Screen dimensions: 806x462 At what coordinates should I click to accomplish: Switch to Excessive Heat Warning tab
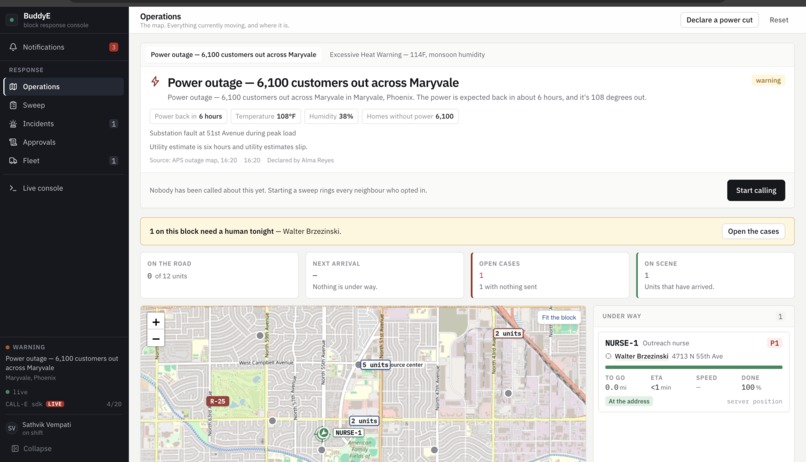tap(407, 54)
